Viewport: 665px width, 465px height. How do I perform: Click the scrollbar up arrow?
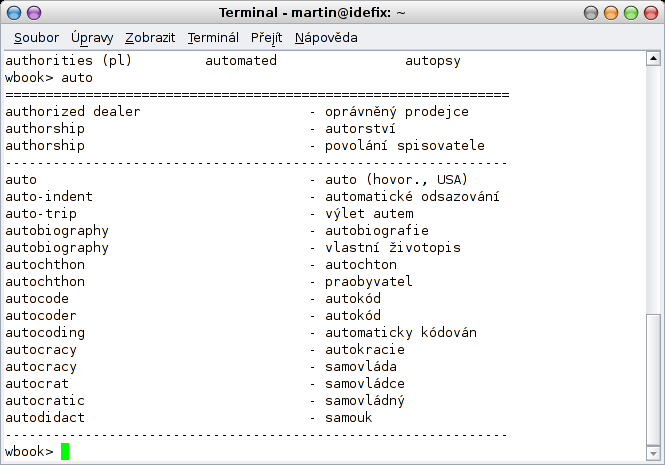pos(653,58)
